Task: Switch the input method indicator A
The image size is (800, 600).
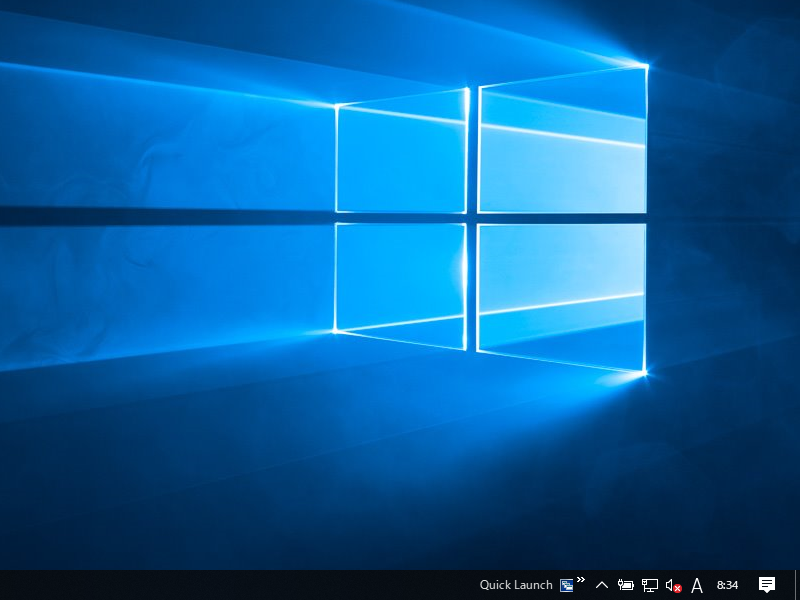Action: coord(696,585)
